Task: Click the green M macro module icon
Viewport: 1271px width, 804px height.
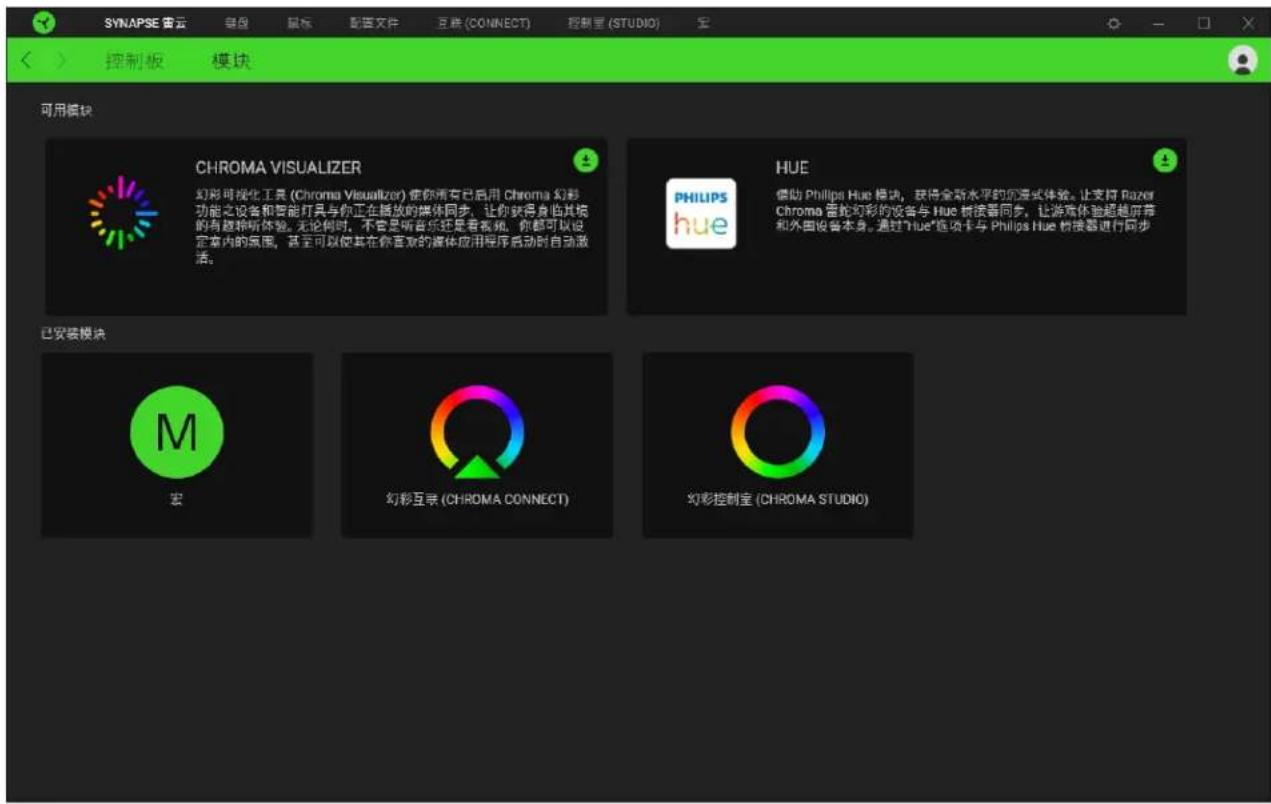Action: (x=177, y=432)
